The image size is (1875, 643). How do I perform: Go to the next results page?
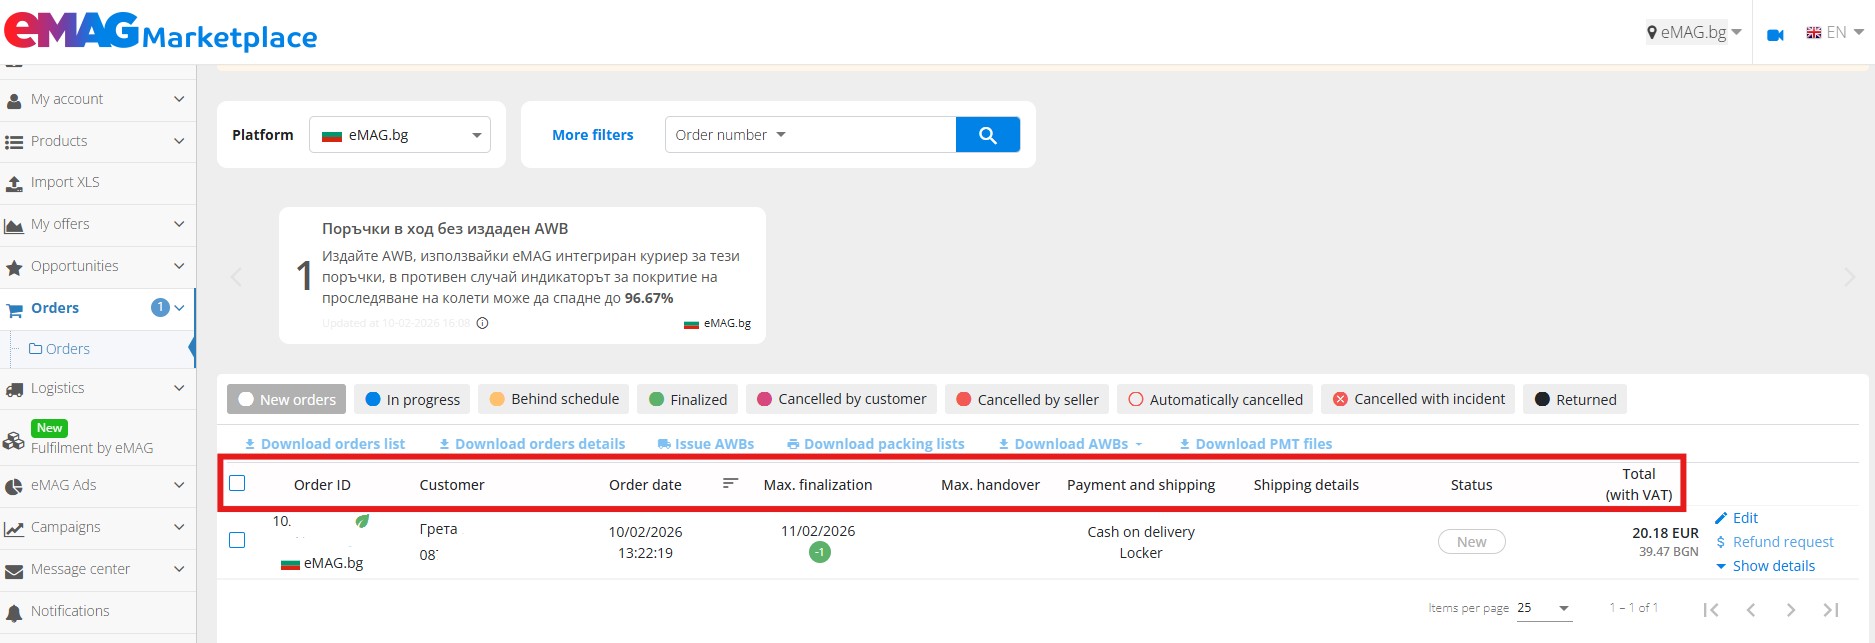click(x=1791, y=609)
